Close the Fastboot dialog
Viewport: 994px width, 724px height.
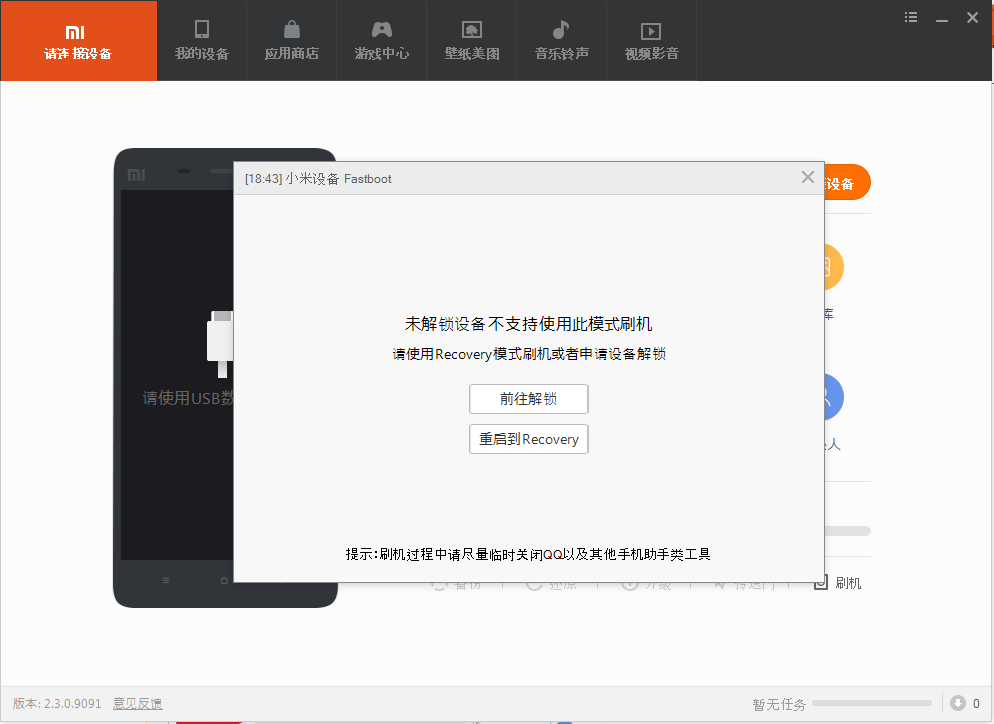[x=808, y=177]
